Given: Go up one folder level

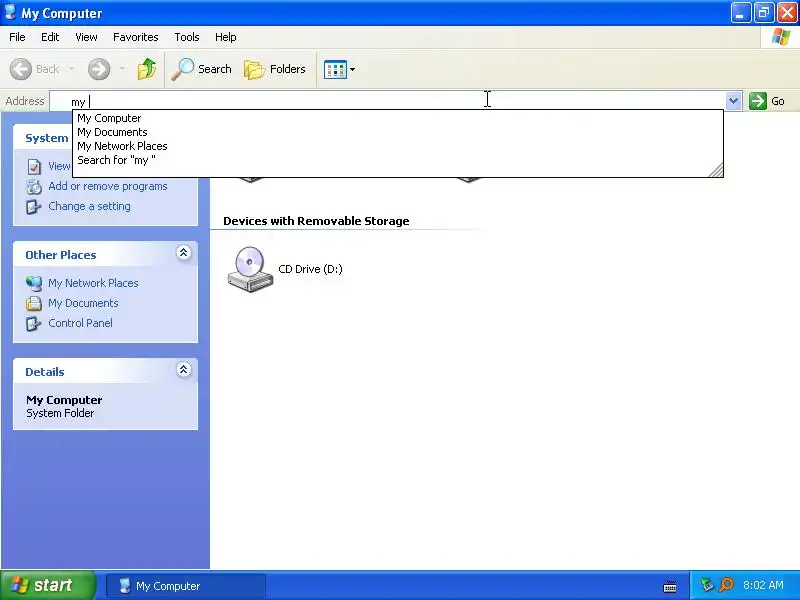Looking at the screenshot, I should pyautogui.click(x=147, y=69).
